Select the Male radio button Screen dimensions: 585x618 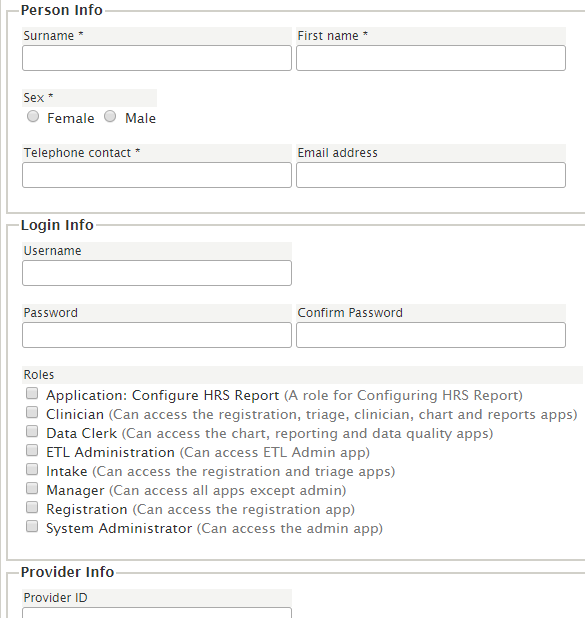pyautogui.click(x=110, y=116)
